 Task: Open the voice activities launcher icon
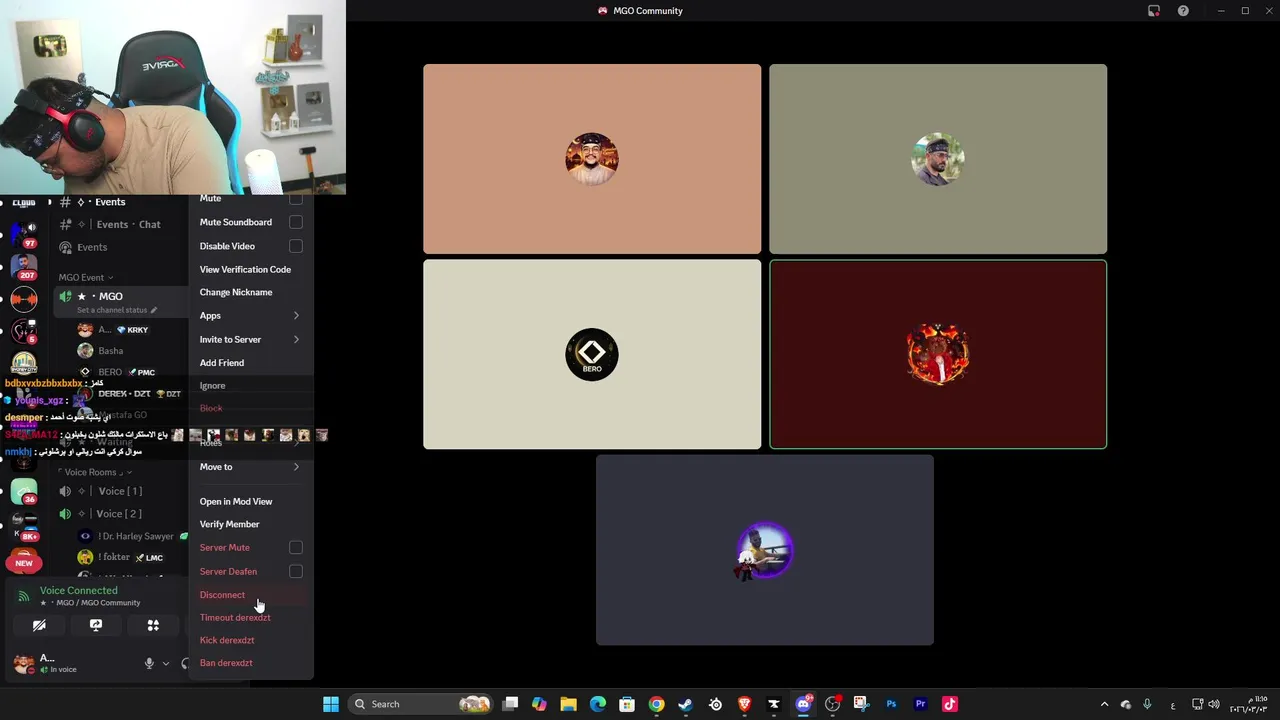pos(153,625)
